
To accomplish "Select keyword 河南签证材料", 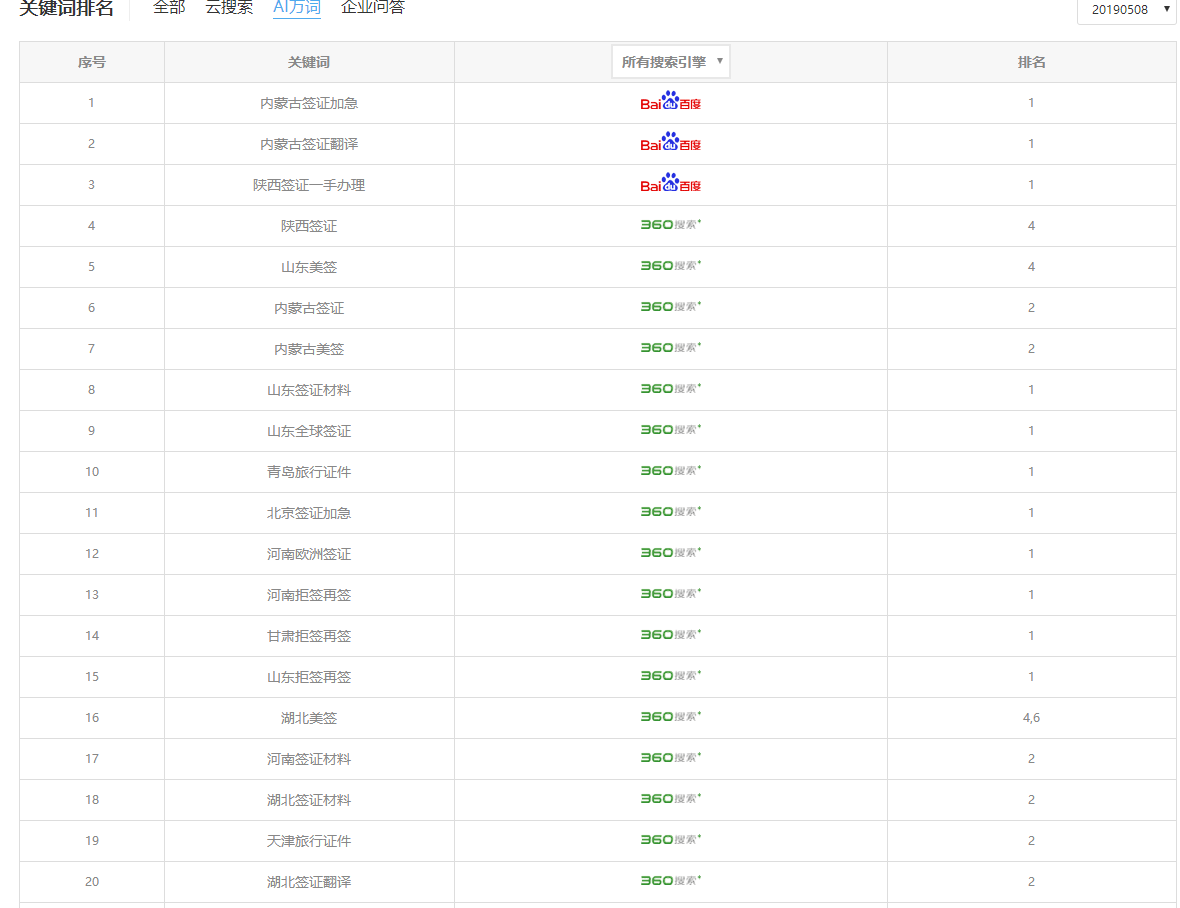I will (309, 759).
